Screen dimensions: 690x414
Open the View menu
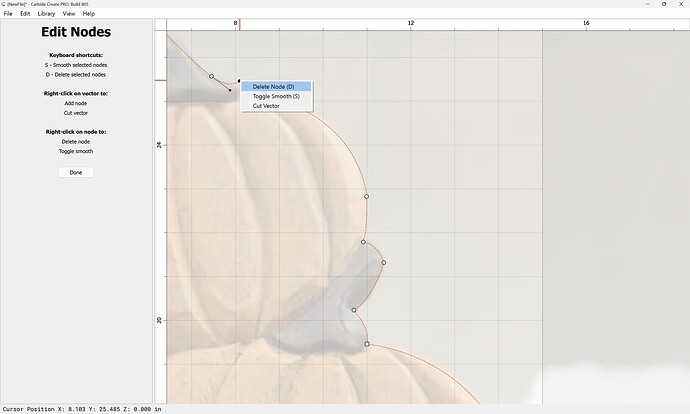click(x=69, y=14)
